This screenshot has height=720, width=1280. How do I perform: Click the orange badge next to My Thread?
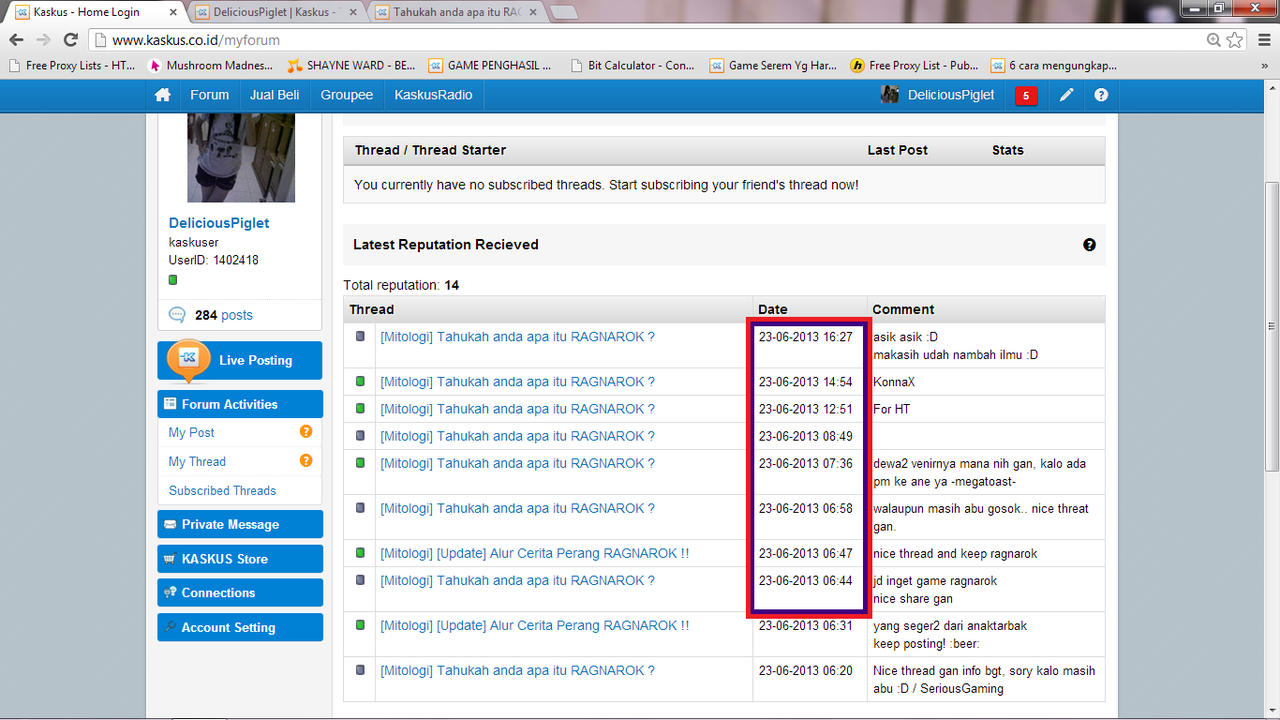point(306,461)
